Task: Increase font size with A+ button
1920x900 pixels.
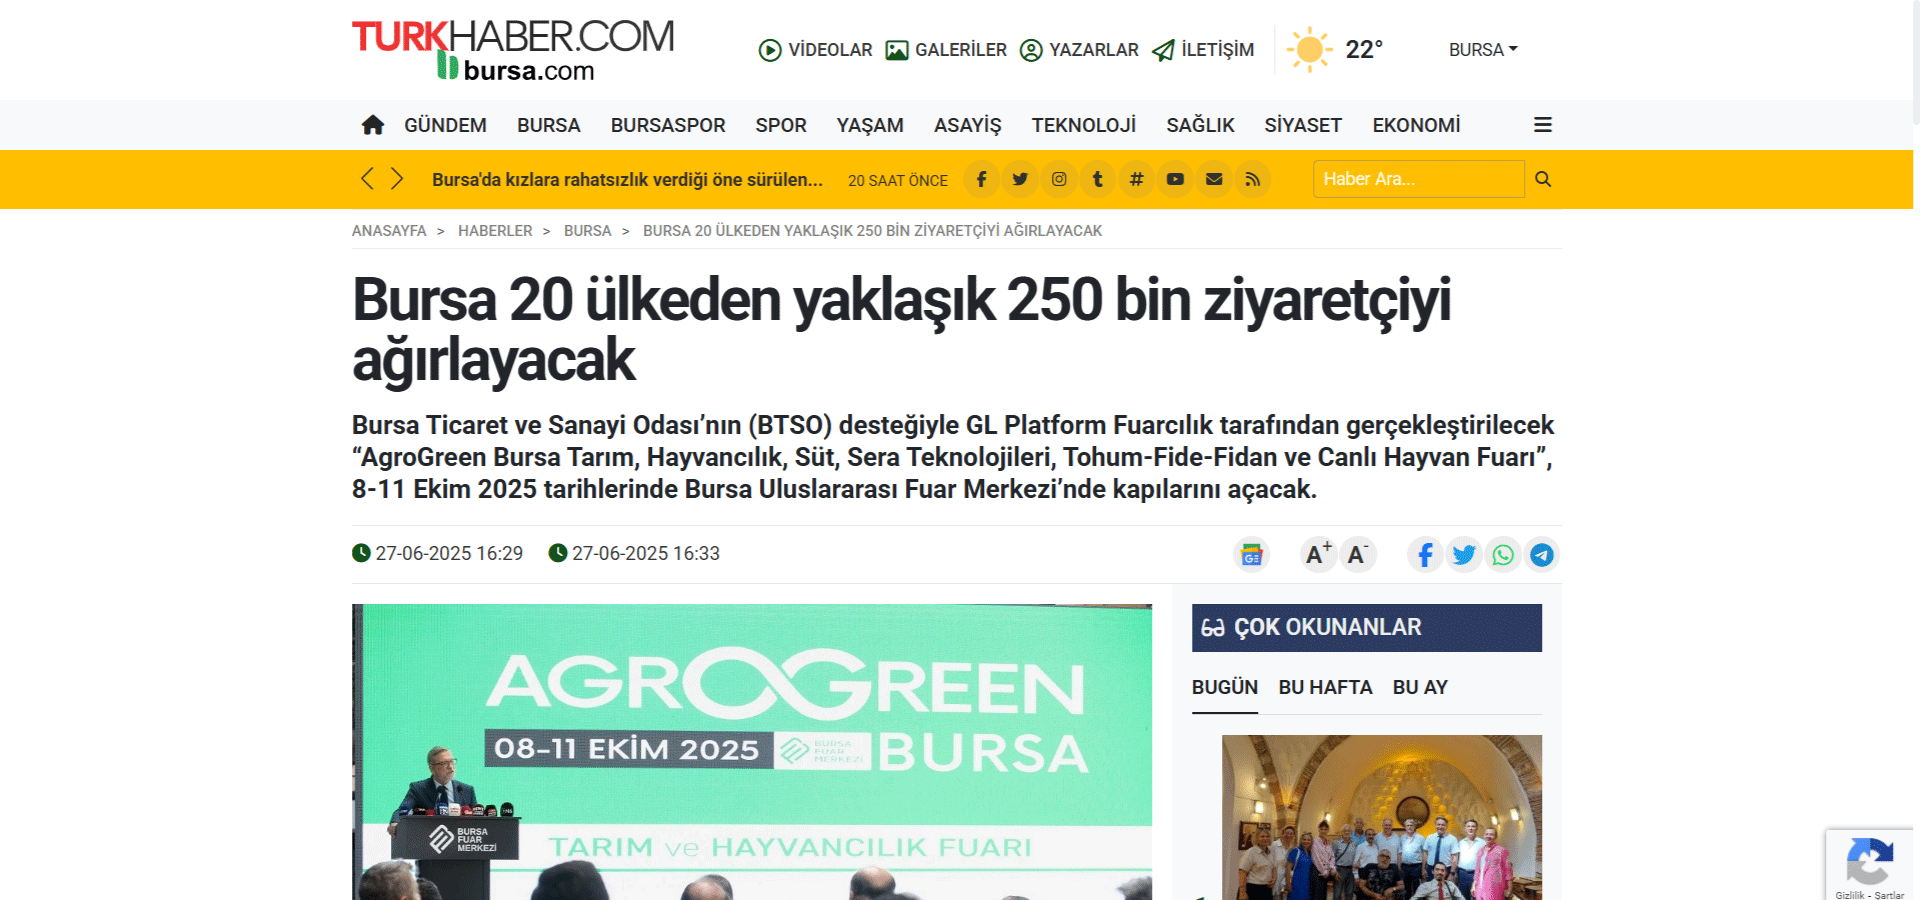Action: point(1318,554)
